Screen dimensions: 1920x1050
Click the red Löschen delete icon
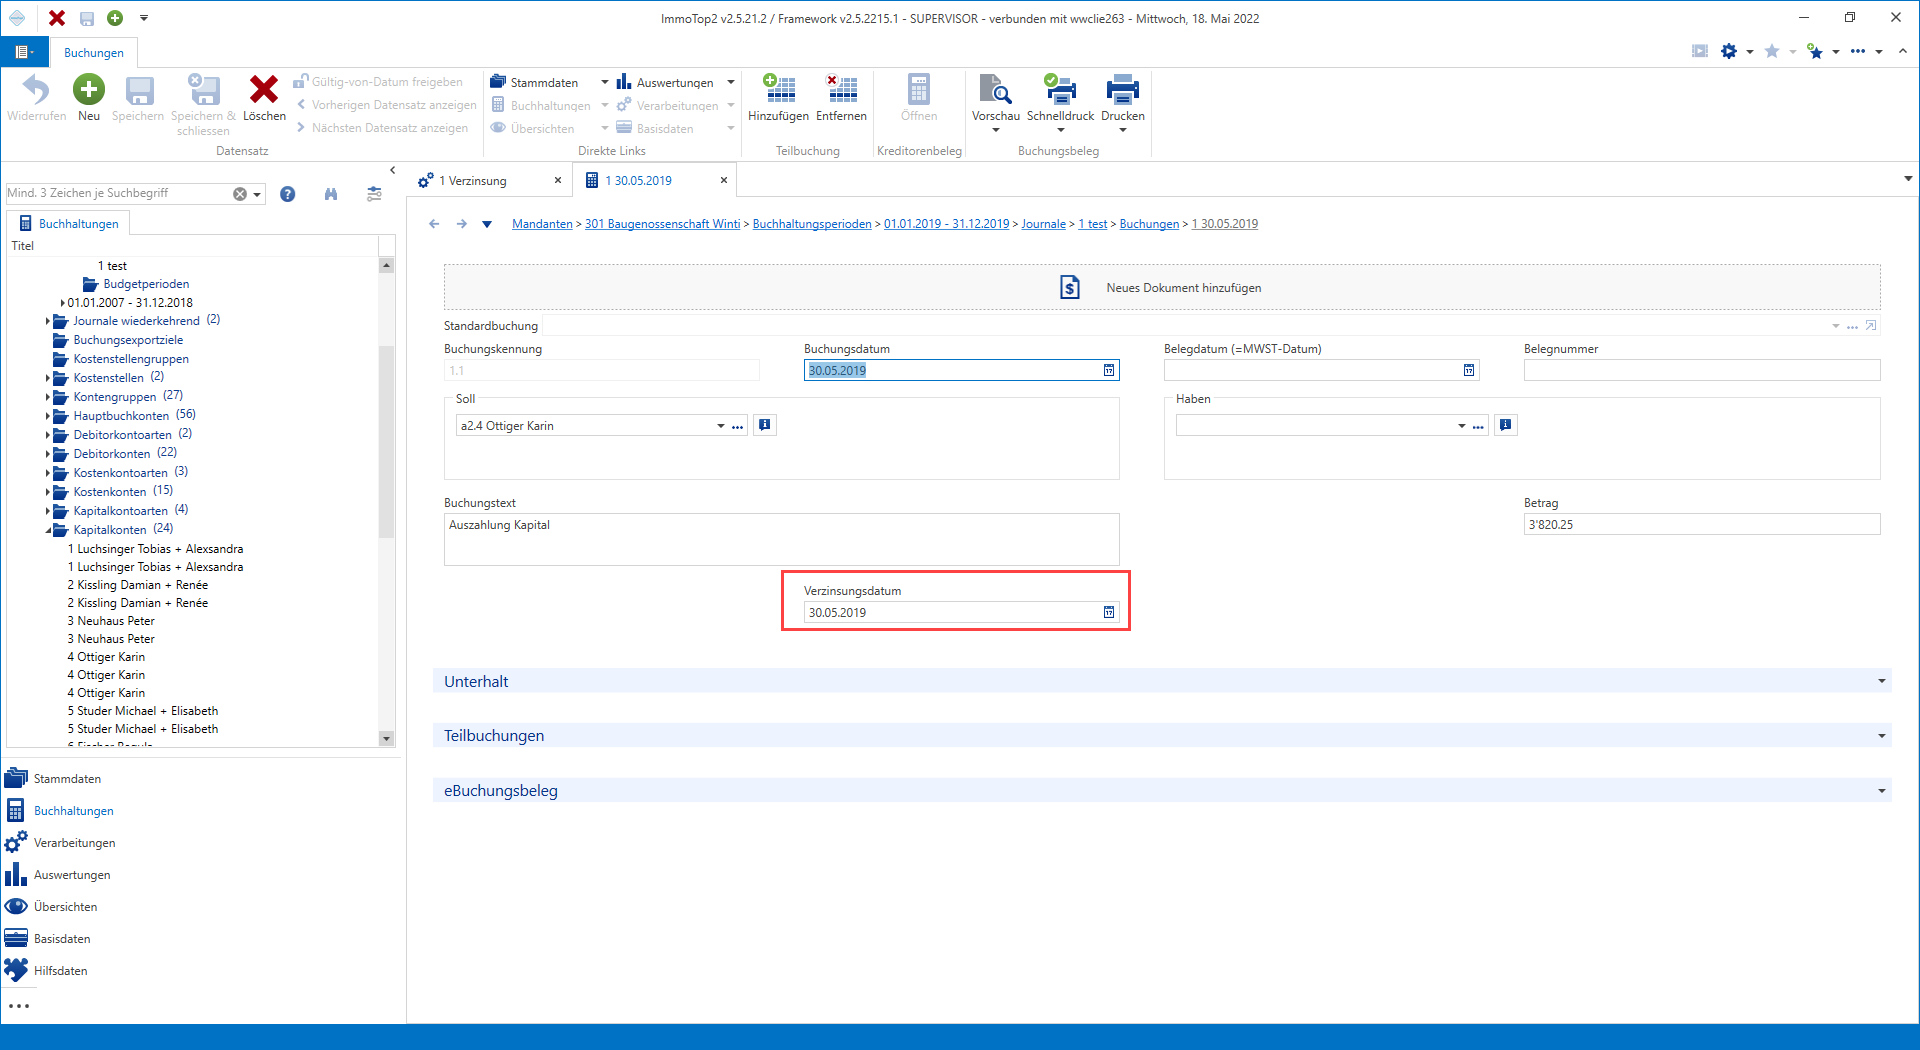coord(264,90)
